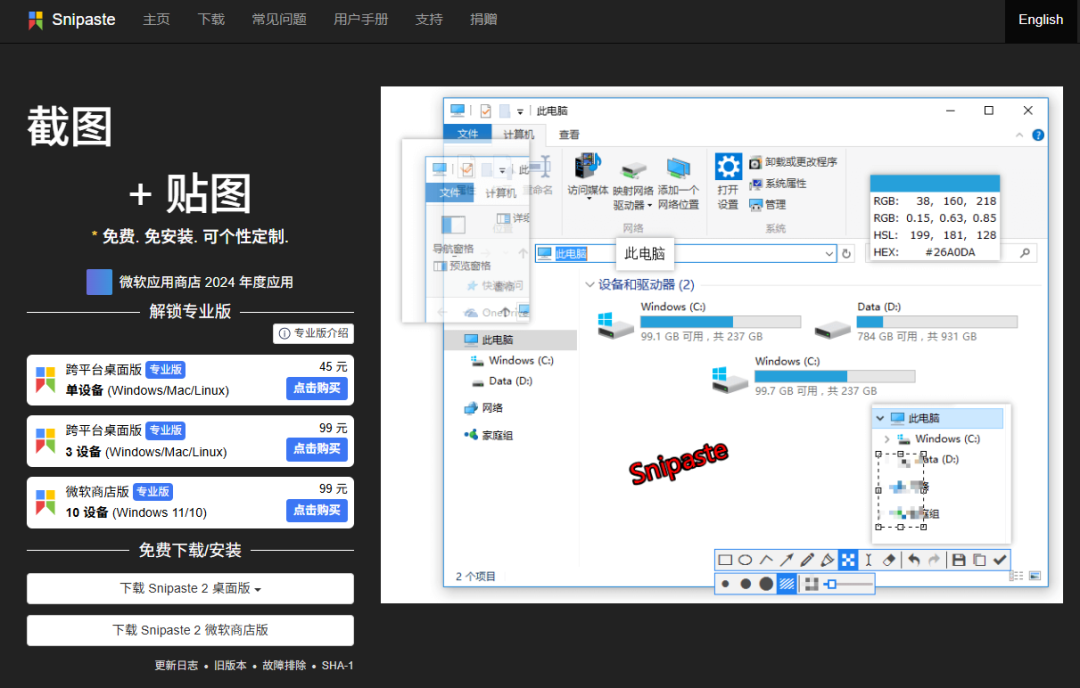Screen dimensions: 1080x688
Task: Click the refresh button beside address bar
Action: tap(847, 253)
